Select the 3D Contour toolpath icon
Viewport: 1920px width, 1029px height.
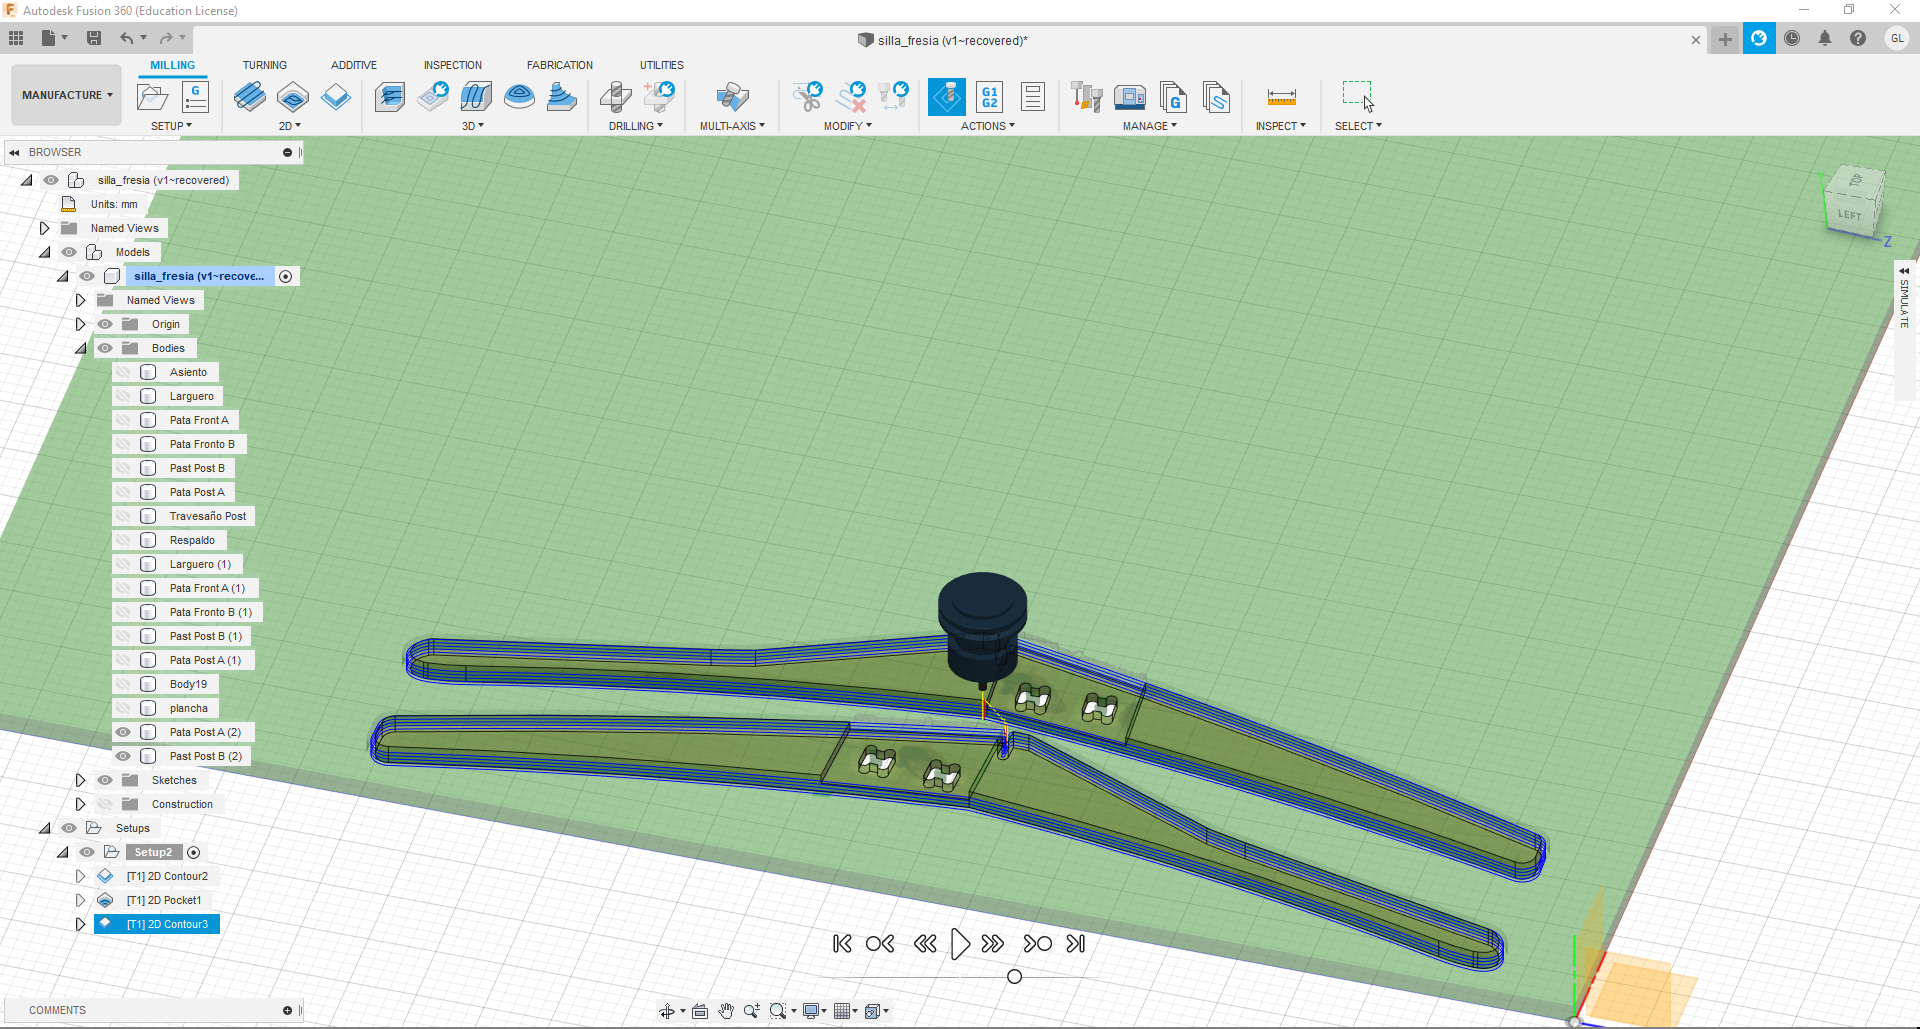[519, 97]
